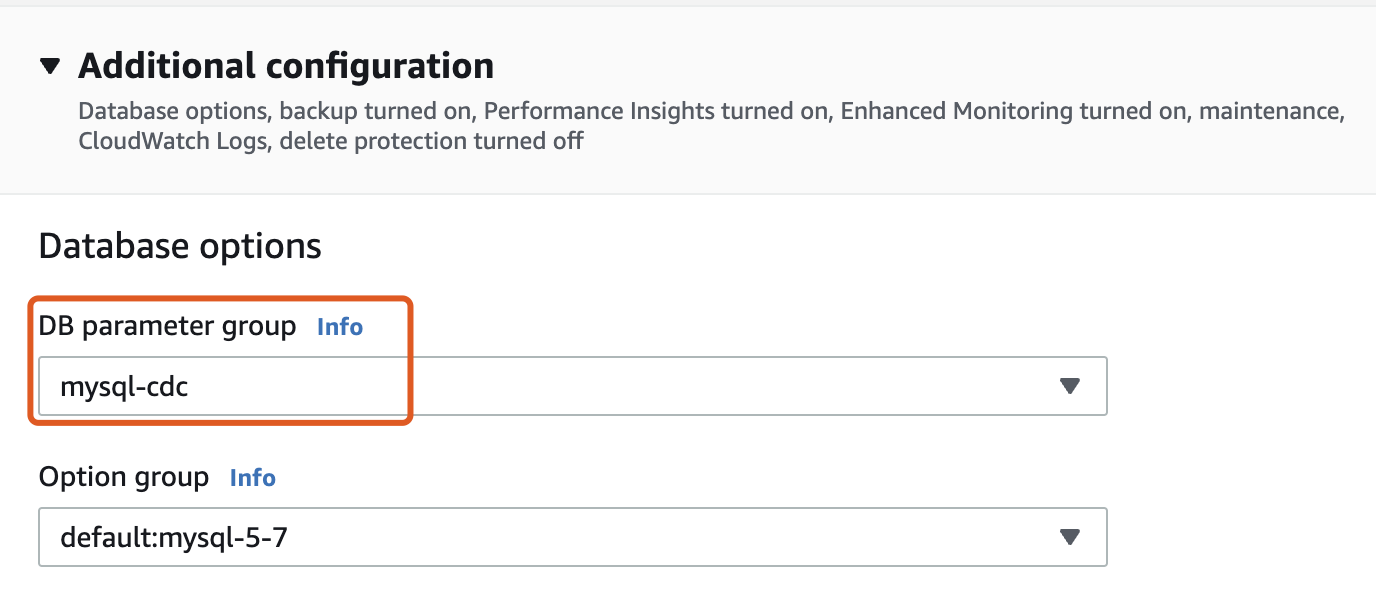Screen dimensions: 1376x596
Task: Click the "CloudWatch Logs, delete protection" text line
Action: click(x=331, y=141)
